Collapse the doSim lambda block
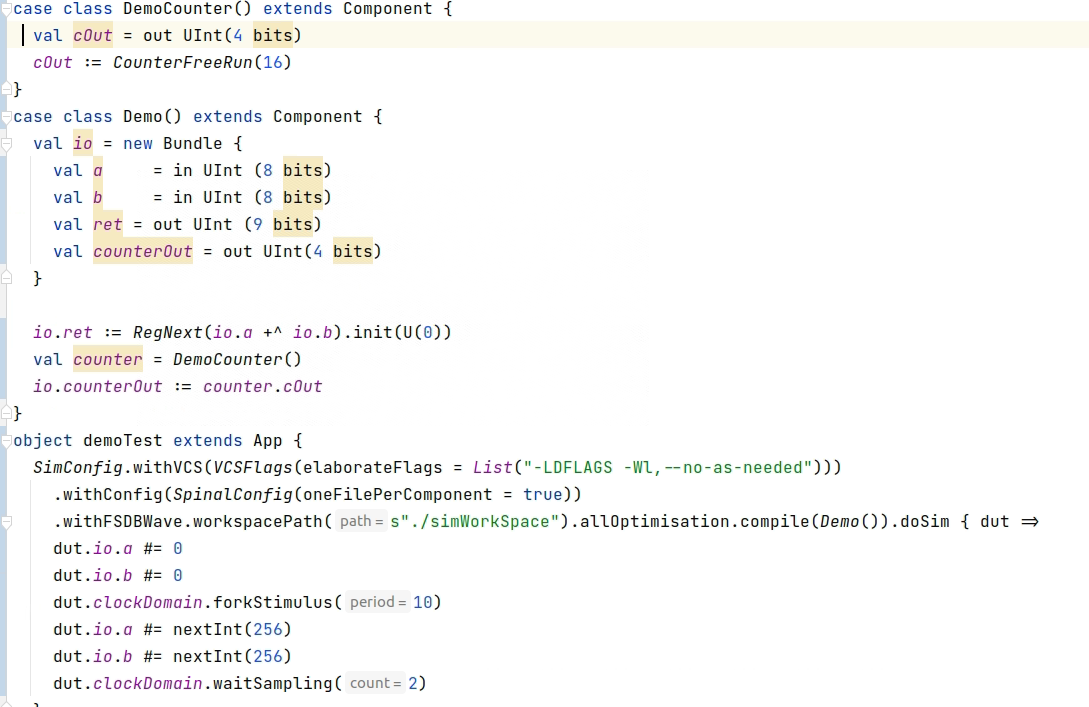Viewport: 1089px width, 707px height. (6, 521)
